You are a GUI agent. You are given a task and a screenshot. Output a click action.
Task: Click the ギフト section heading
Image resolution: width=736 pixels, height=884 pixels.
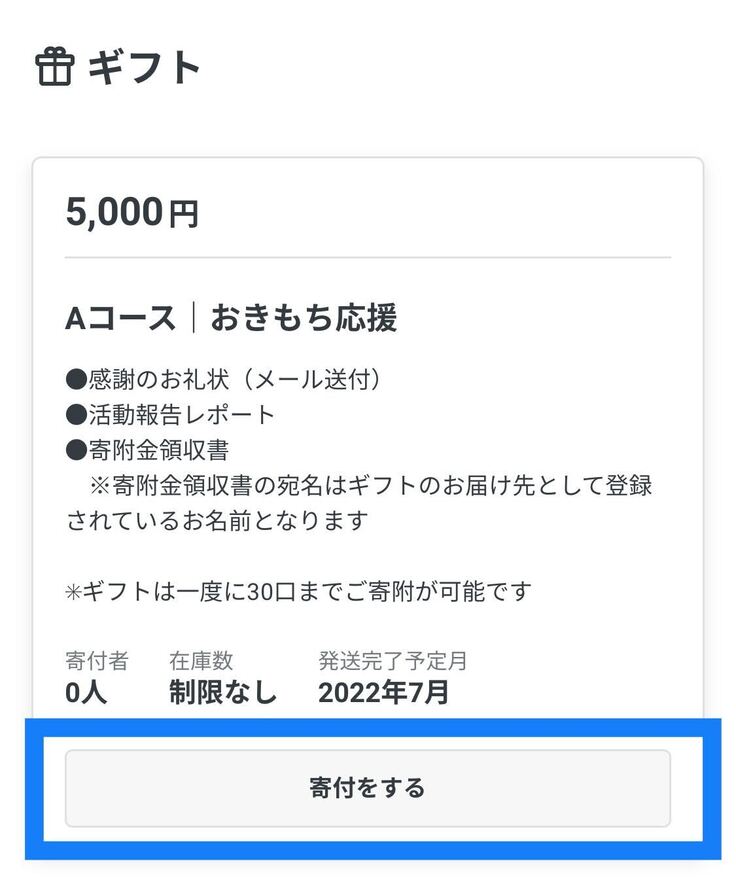pos(144,67)
